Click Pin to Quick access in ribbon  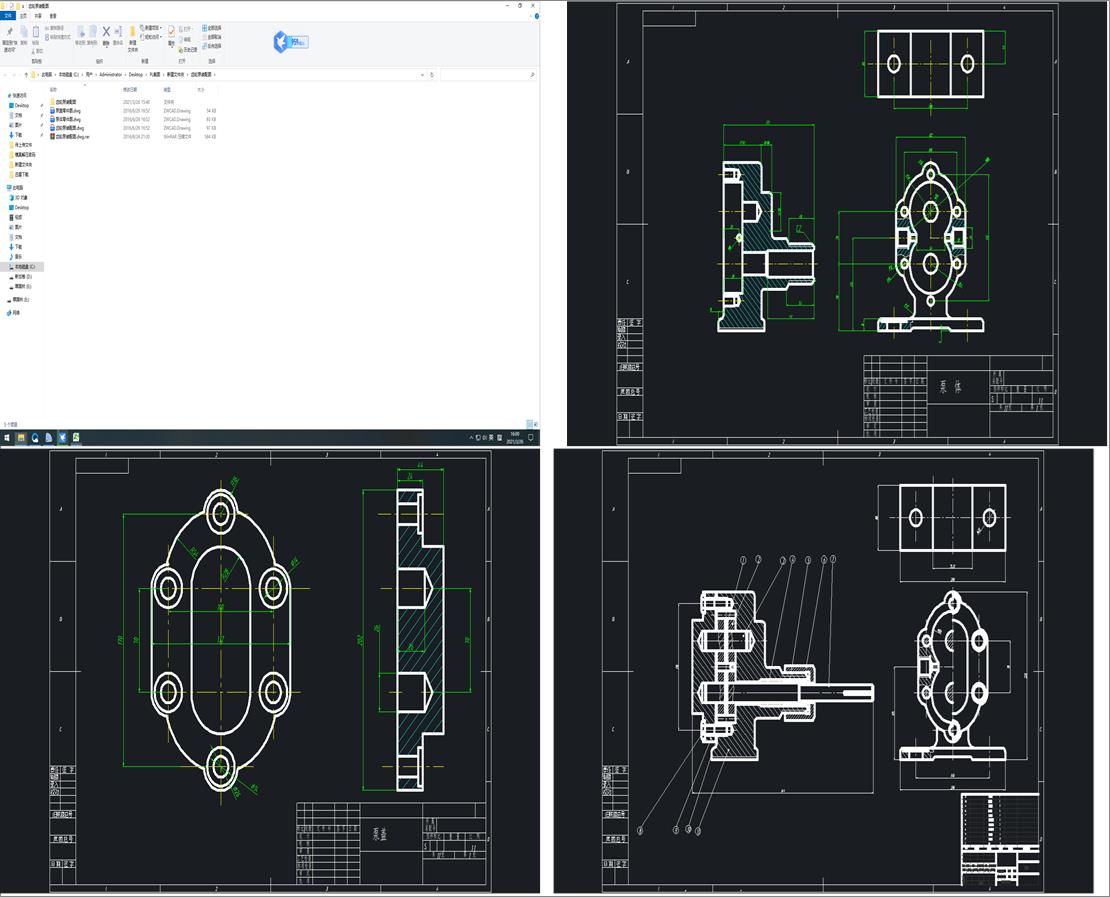pos(10,39)
